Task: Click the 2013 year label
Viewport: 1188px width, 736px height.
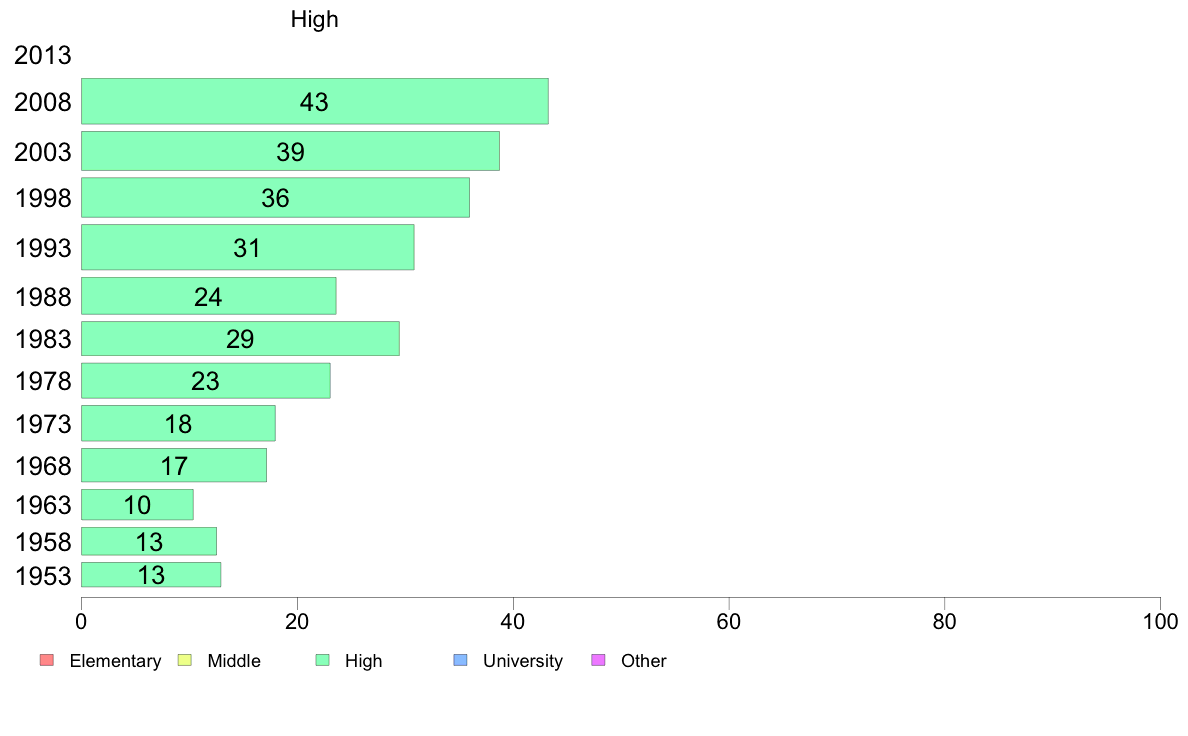Action: 42,55
